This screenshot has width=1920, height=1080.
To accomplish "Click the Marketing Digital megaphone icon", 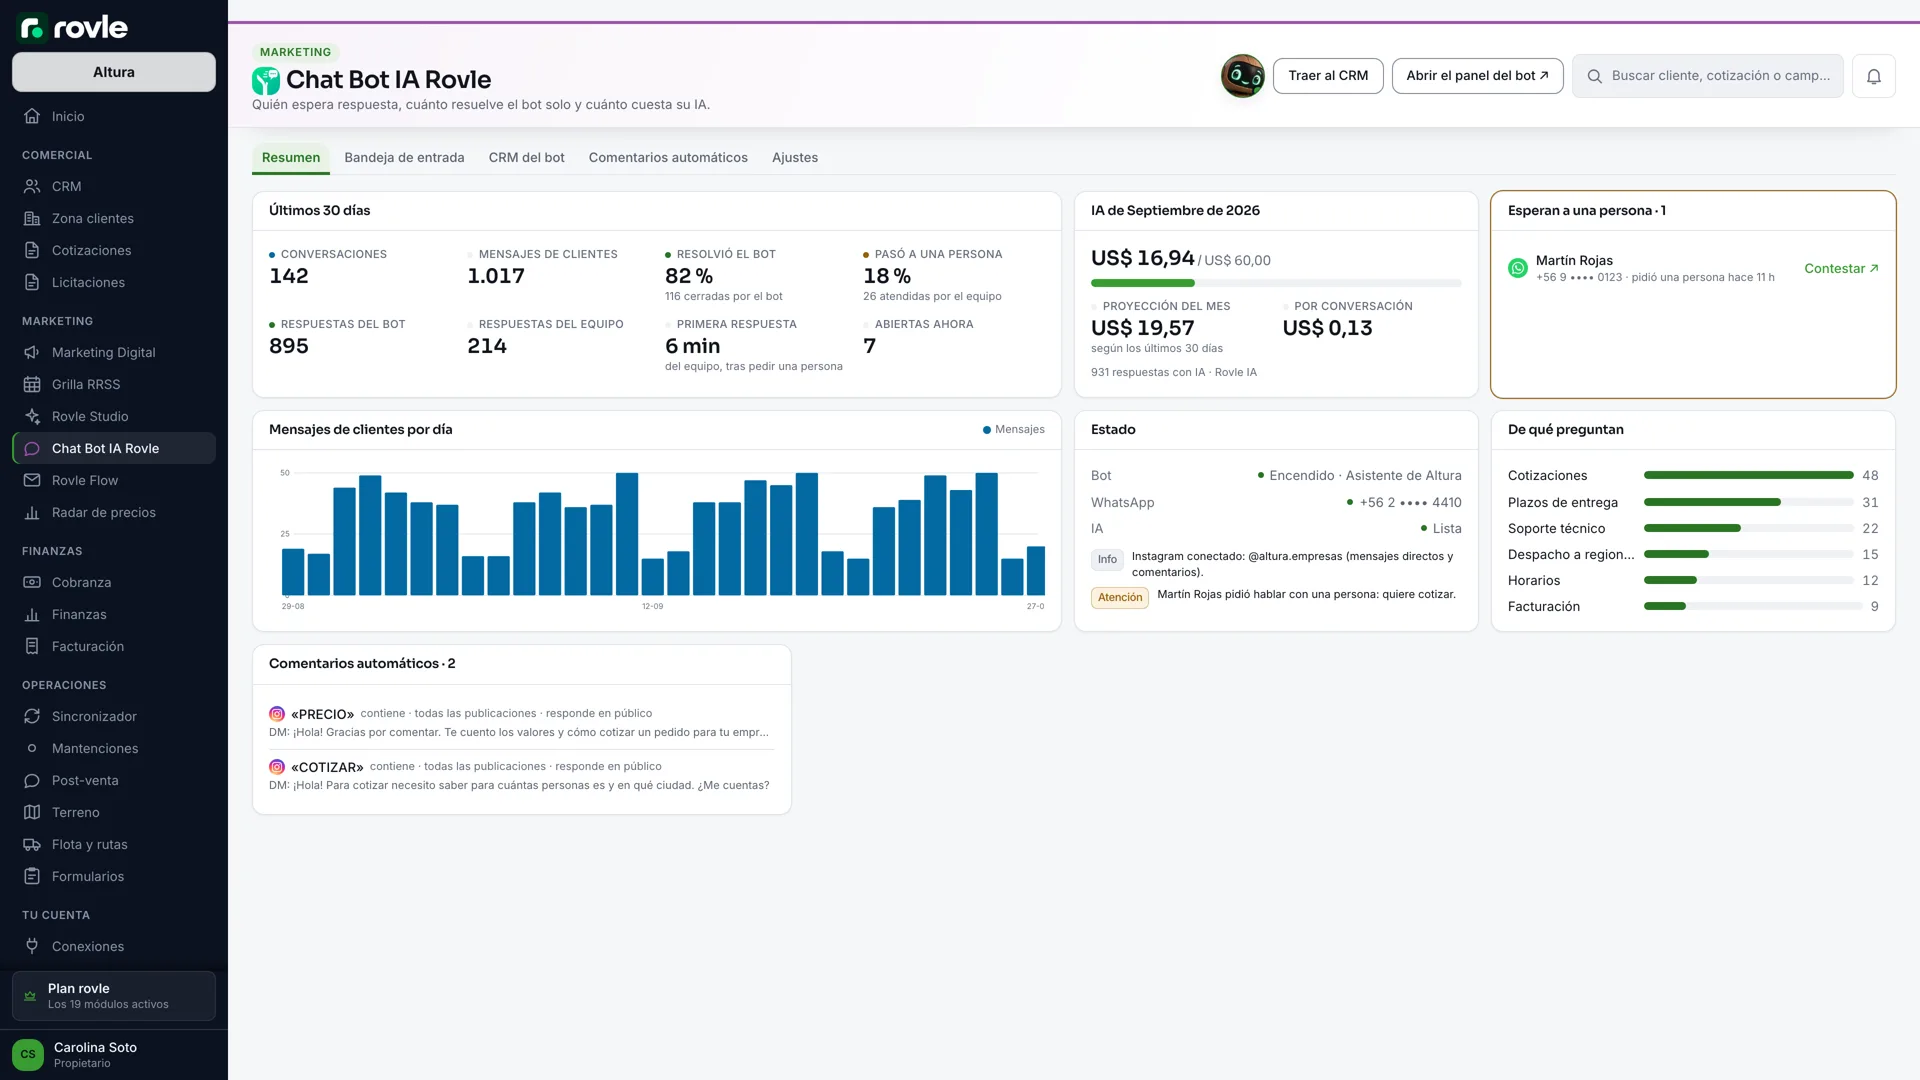I will (32, 352).
